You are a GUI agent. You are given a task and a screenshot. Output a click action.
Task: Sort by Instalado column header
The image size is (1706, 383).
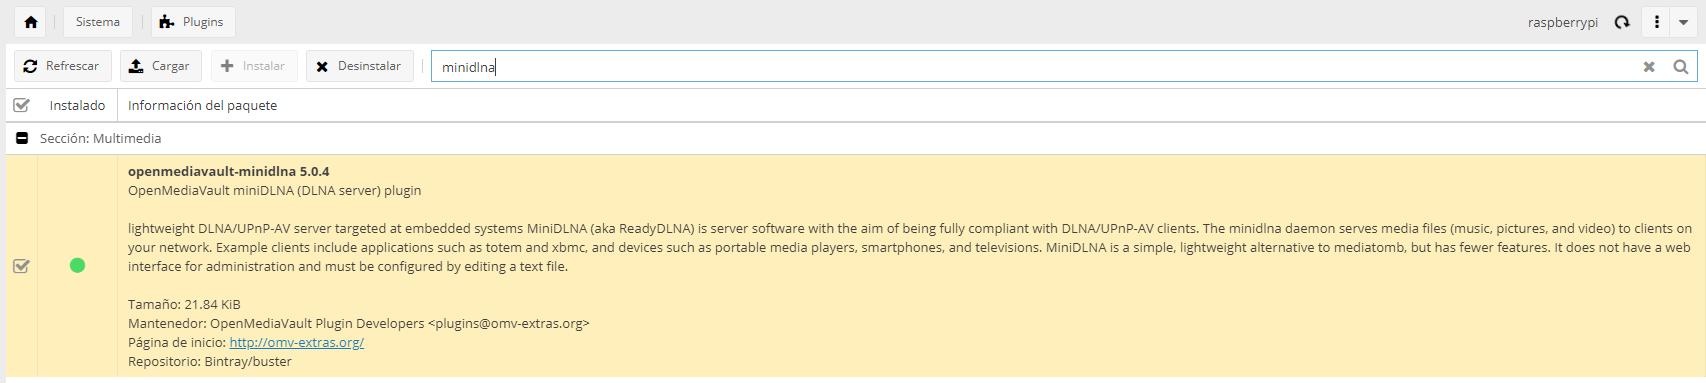[x=77, y=105]
